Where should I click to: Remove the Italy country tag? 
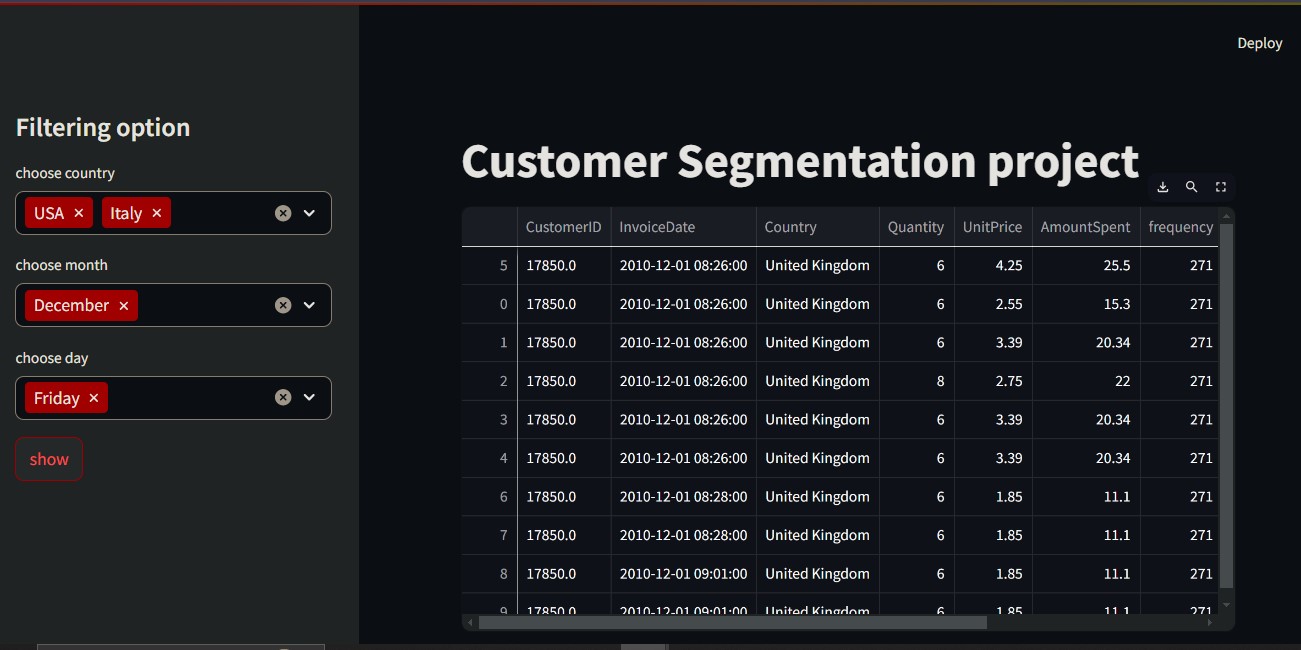(157, 213)
